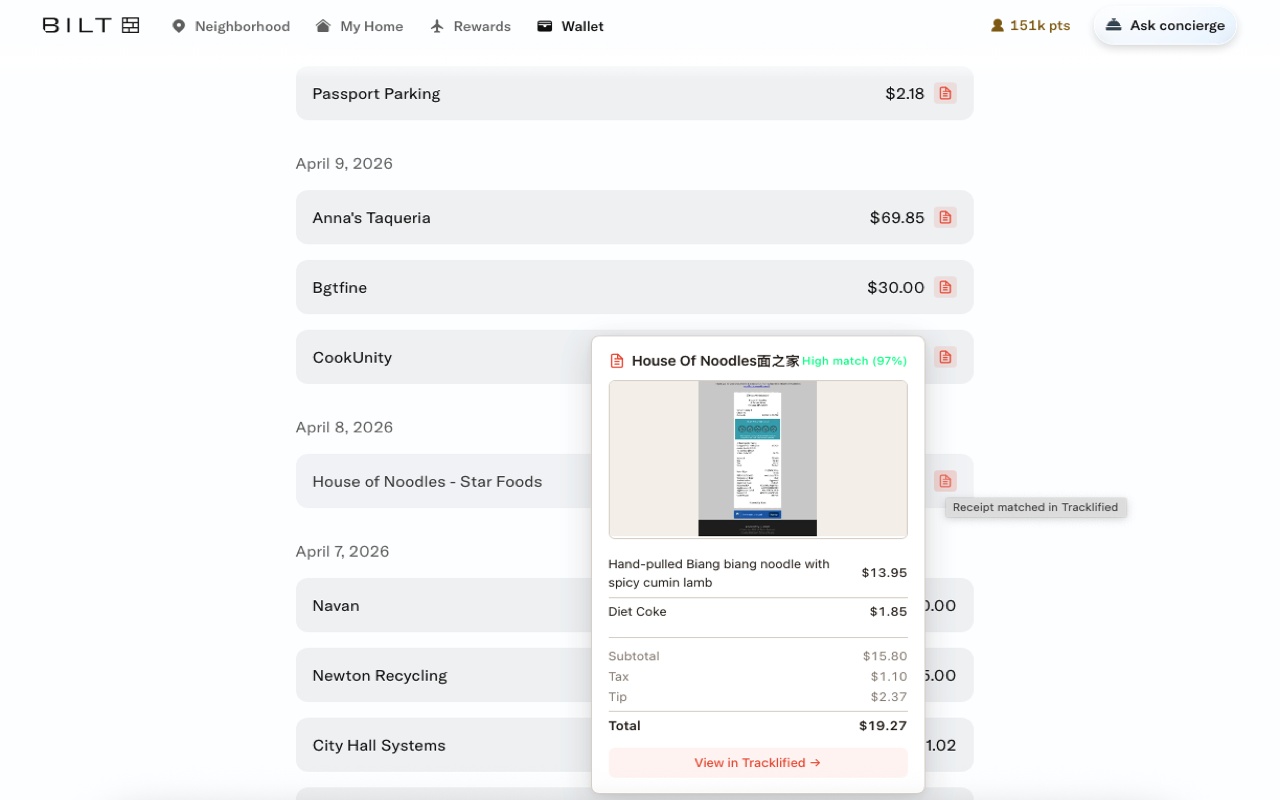This screenshot has width=1280, height=800.
Task: Click the High match (97%) label
Action: click(854, 361)
